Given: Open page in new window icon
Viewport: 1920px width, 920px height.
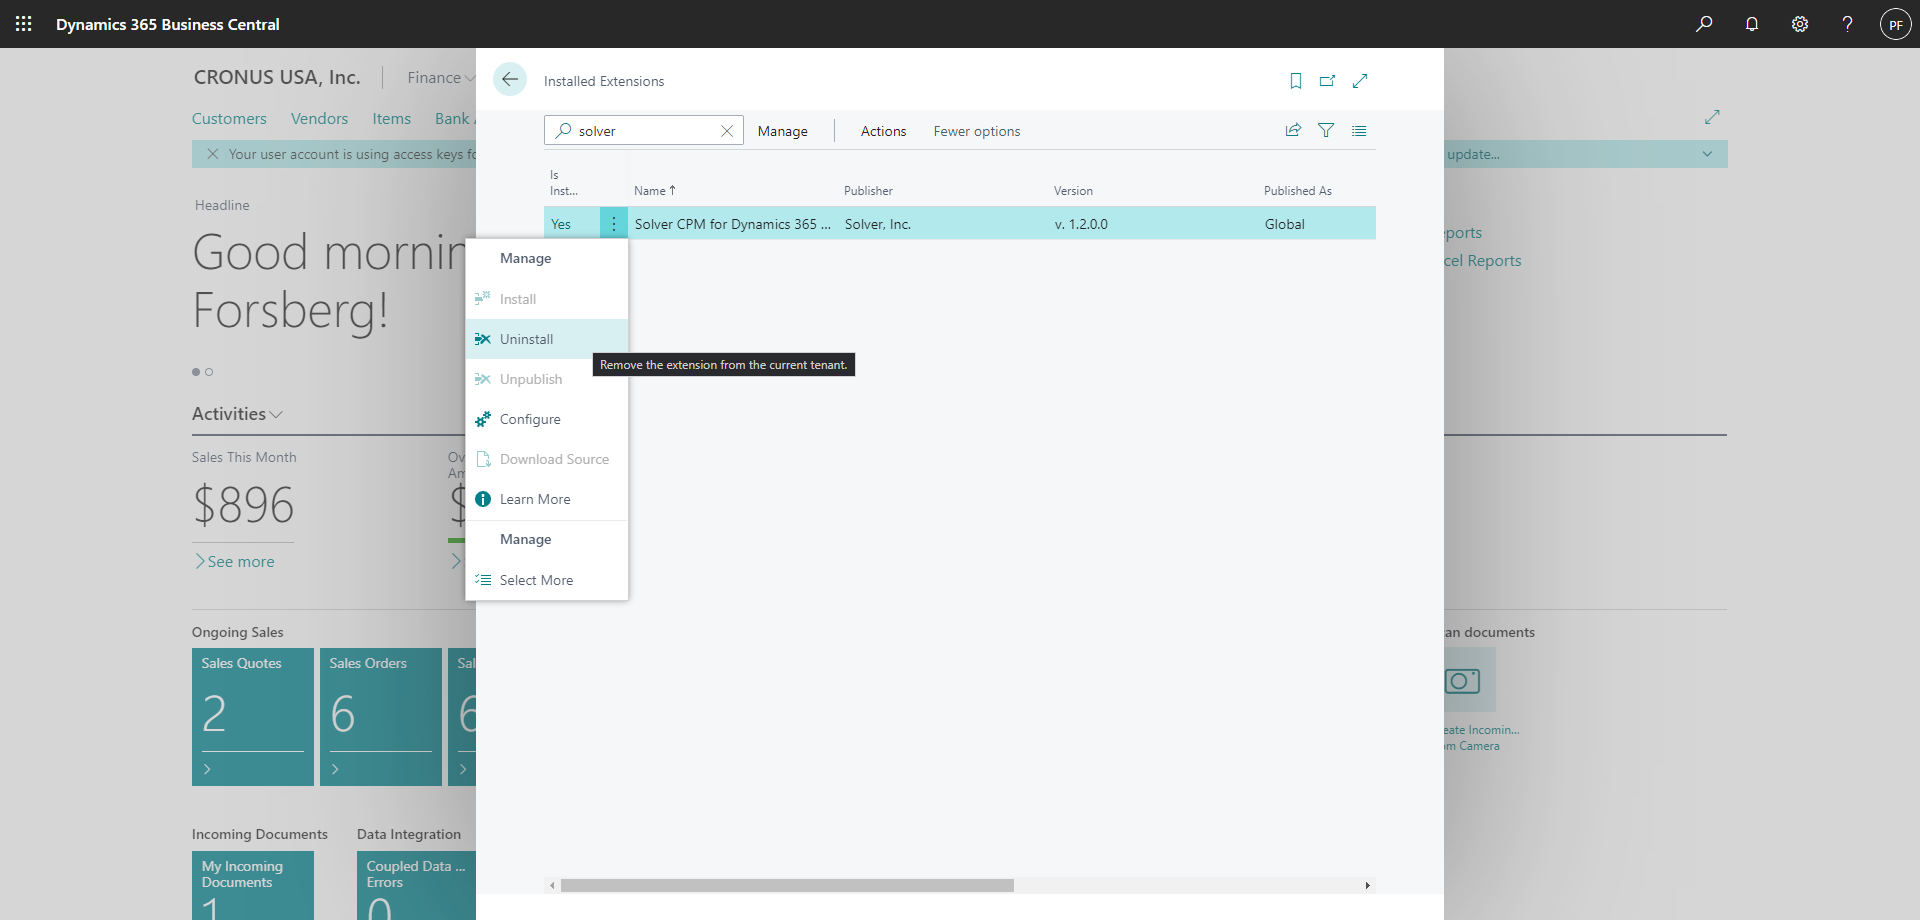Looking at the screenshot, I should pos(1327,81).
